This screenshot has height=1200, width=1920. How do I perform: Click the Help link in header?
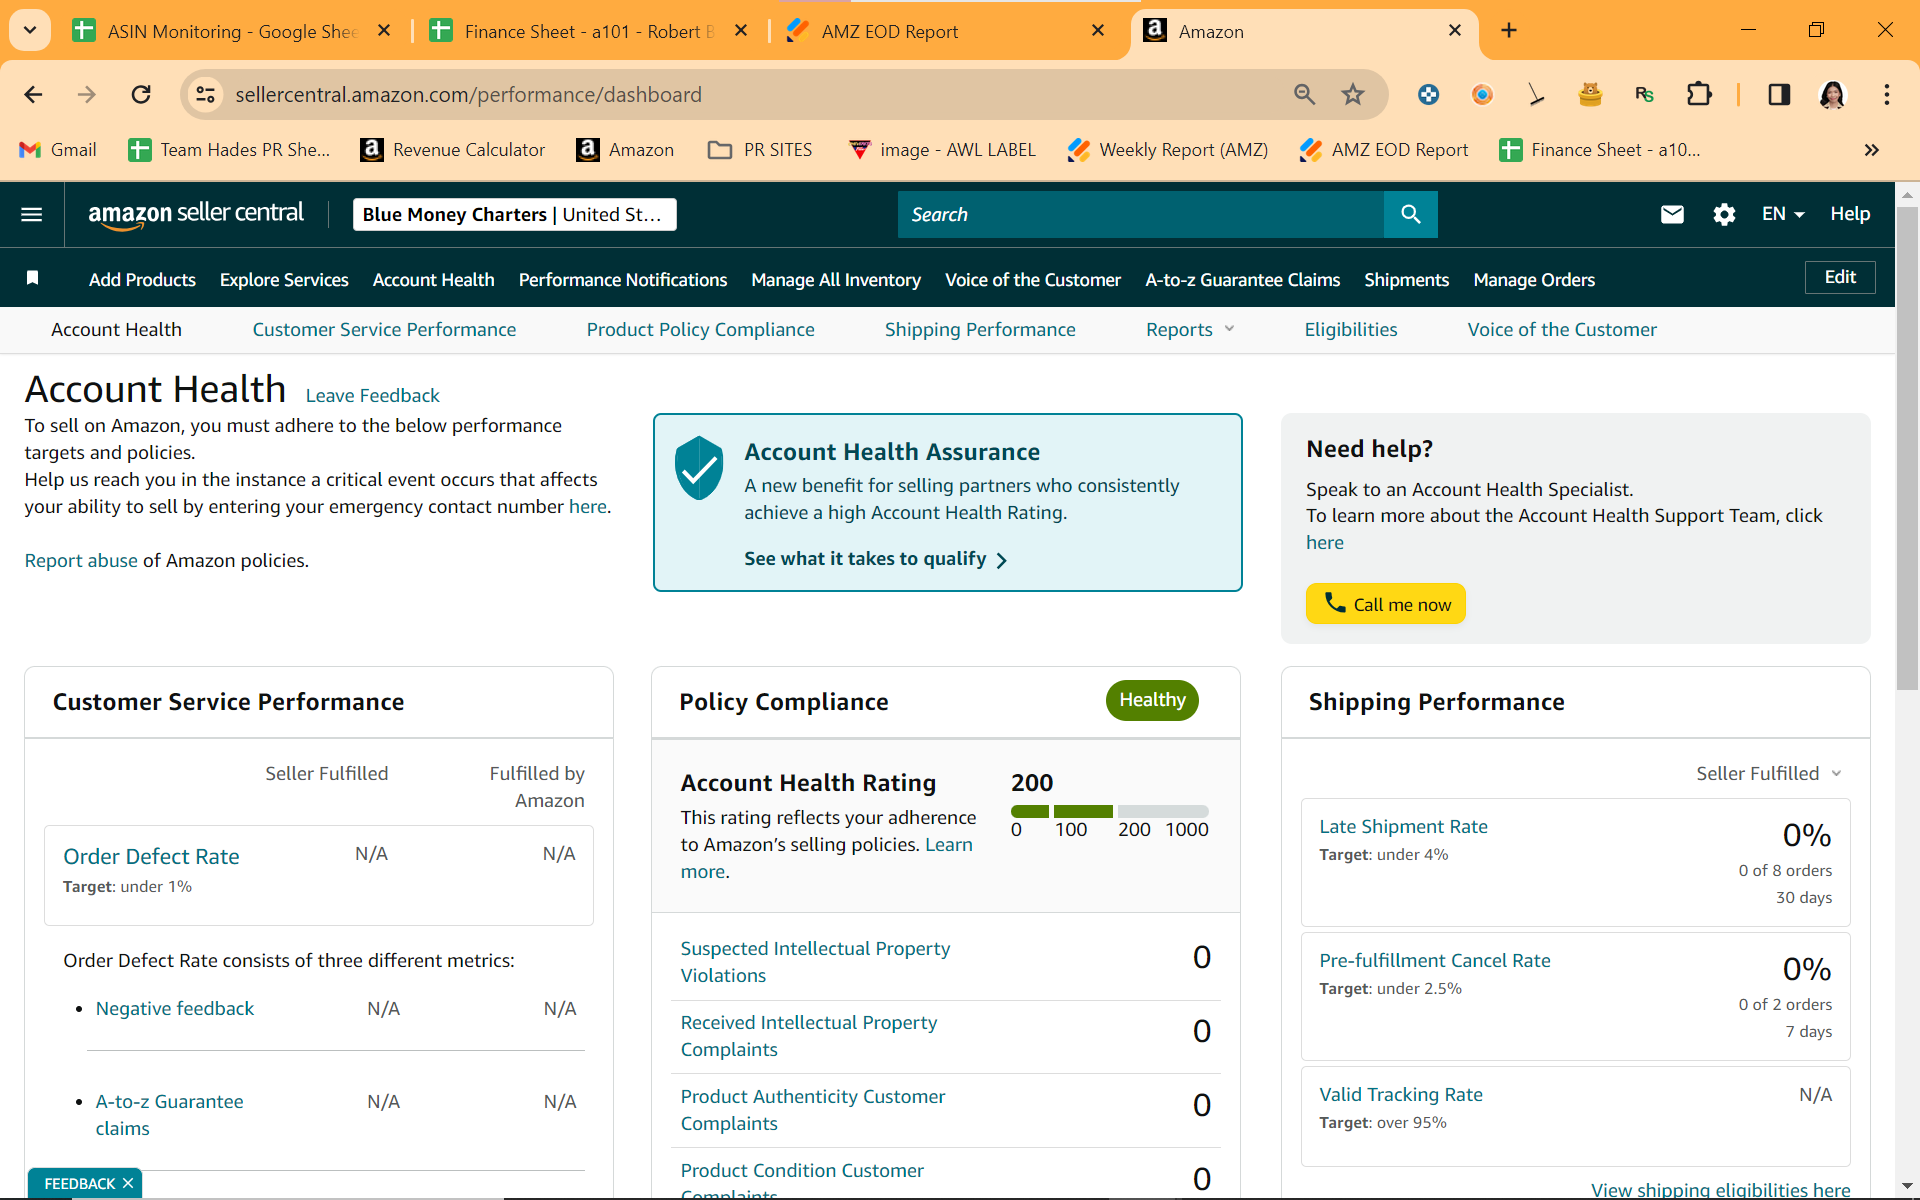point(1850,214)
